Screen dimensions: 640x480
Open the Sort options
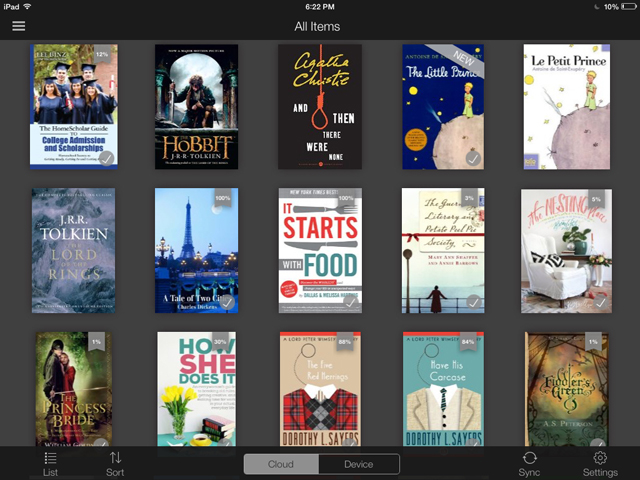115,464
